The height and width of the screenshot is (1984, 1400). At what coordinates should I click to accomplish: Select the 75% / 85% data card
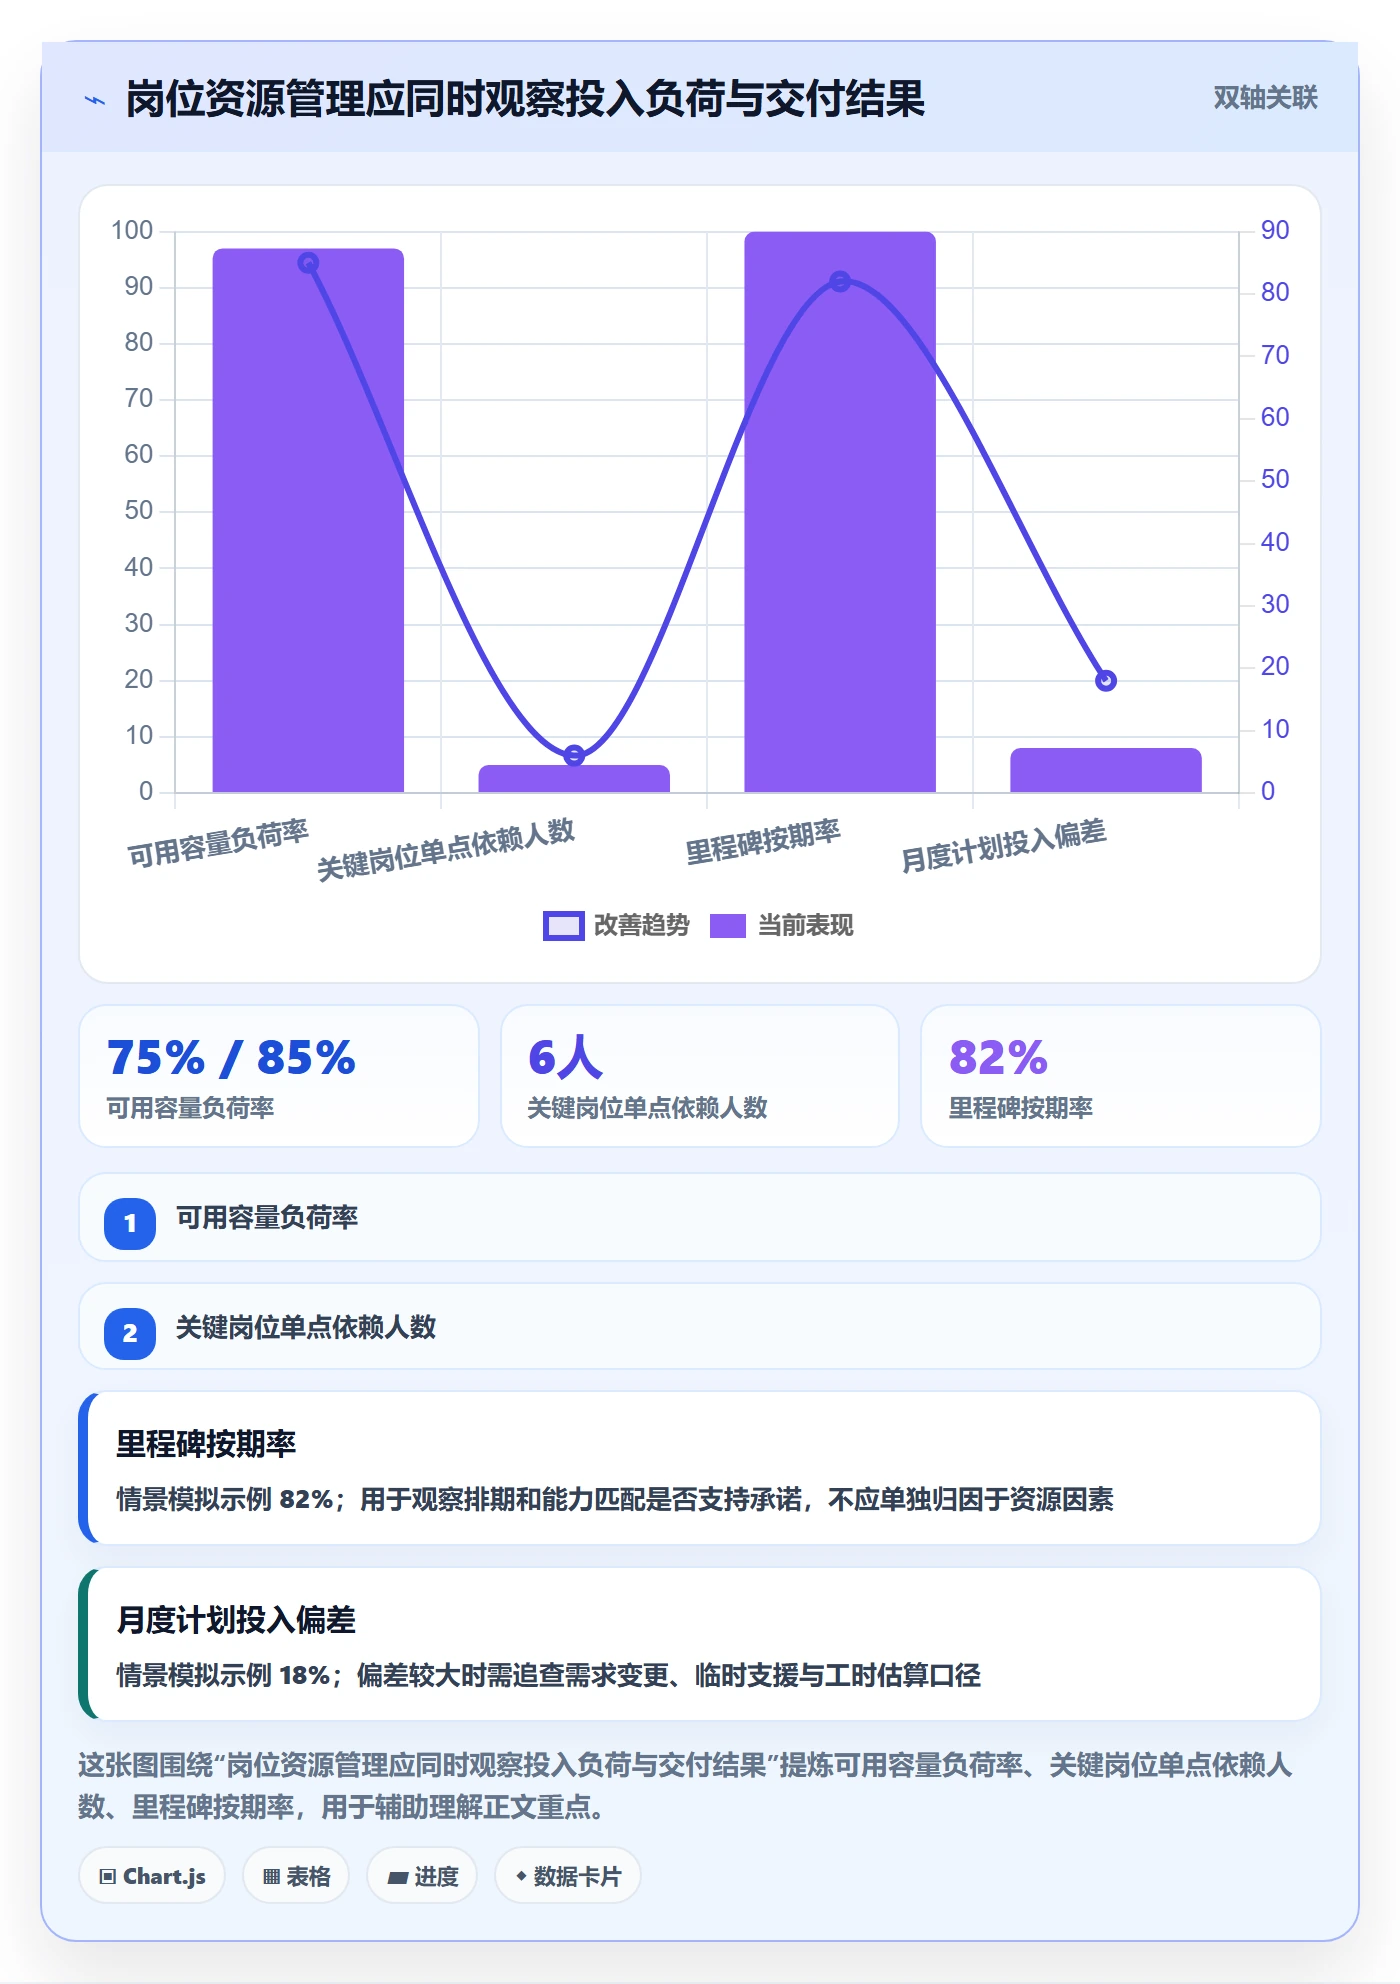click(x=279, y=1076)
